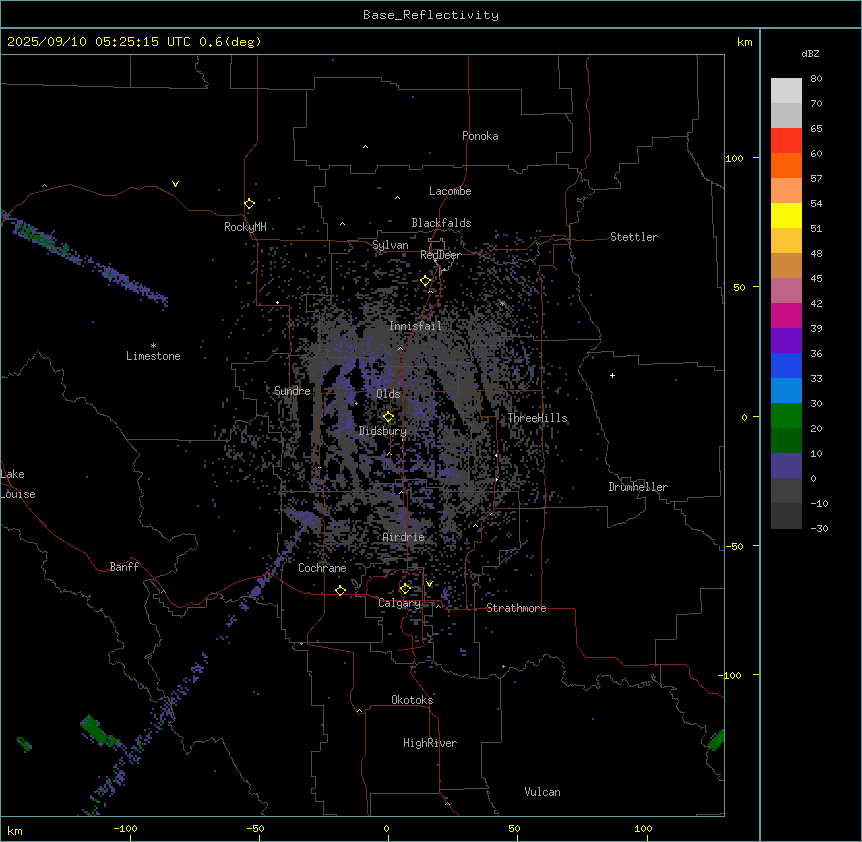This screenshot has height=842, width=862.
Task: Click the Stettler label
Action: [x=633, y=237]
